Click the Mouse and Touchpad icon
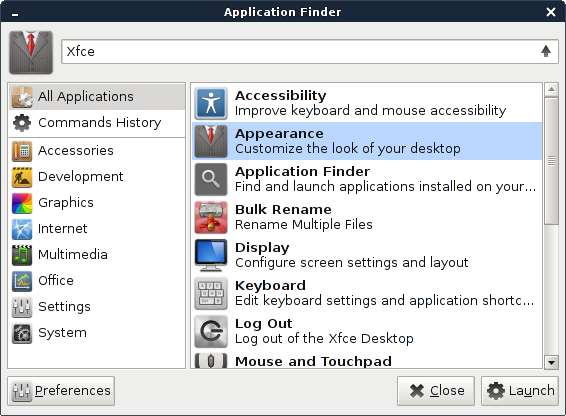The width and height of the screenshot is (566, 416). tap(211, 360)
